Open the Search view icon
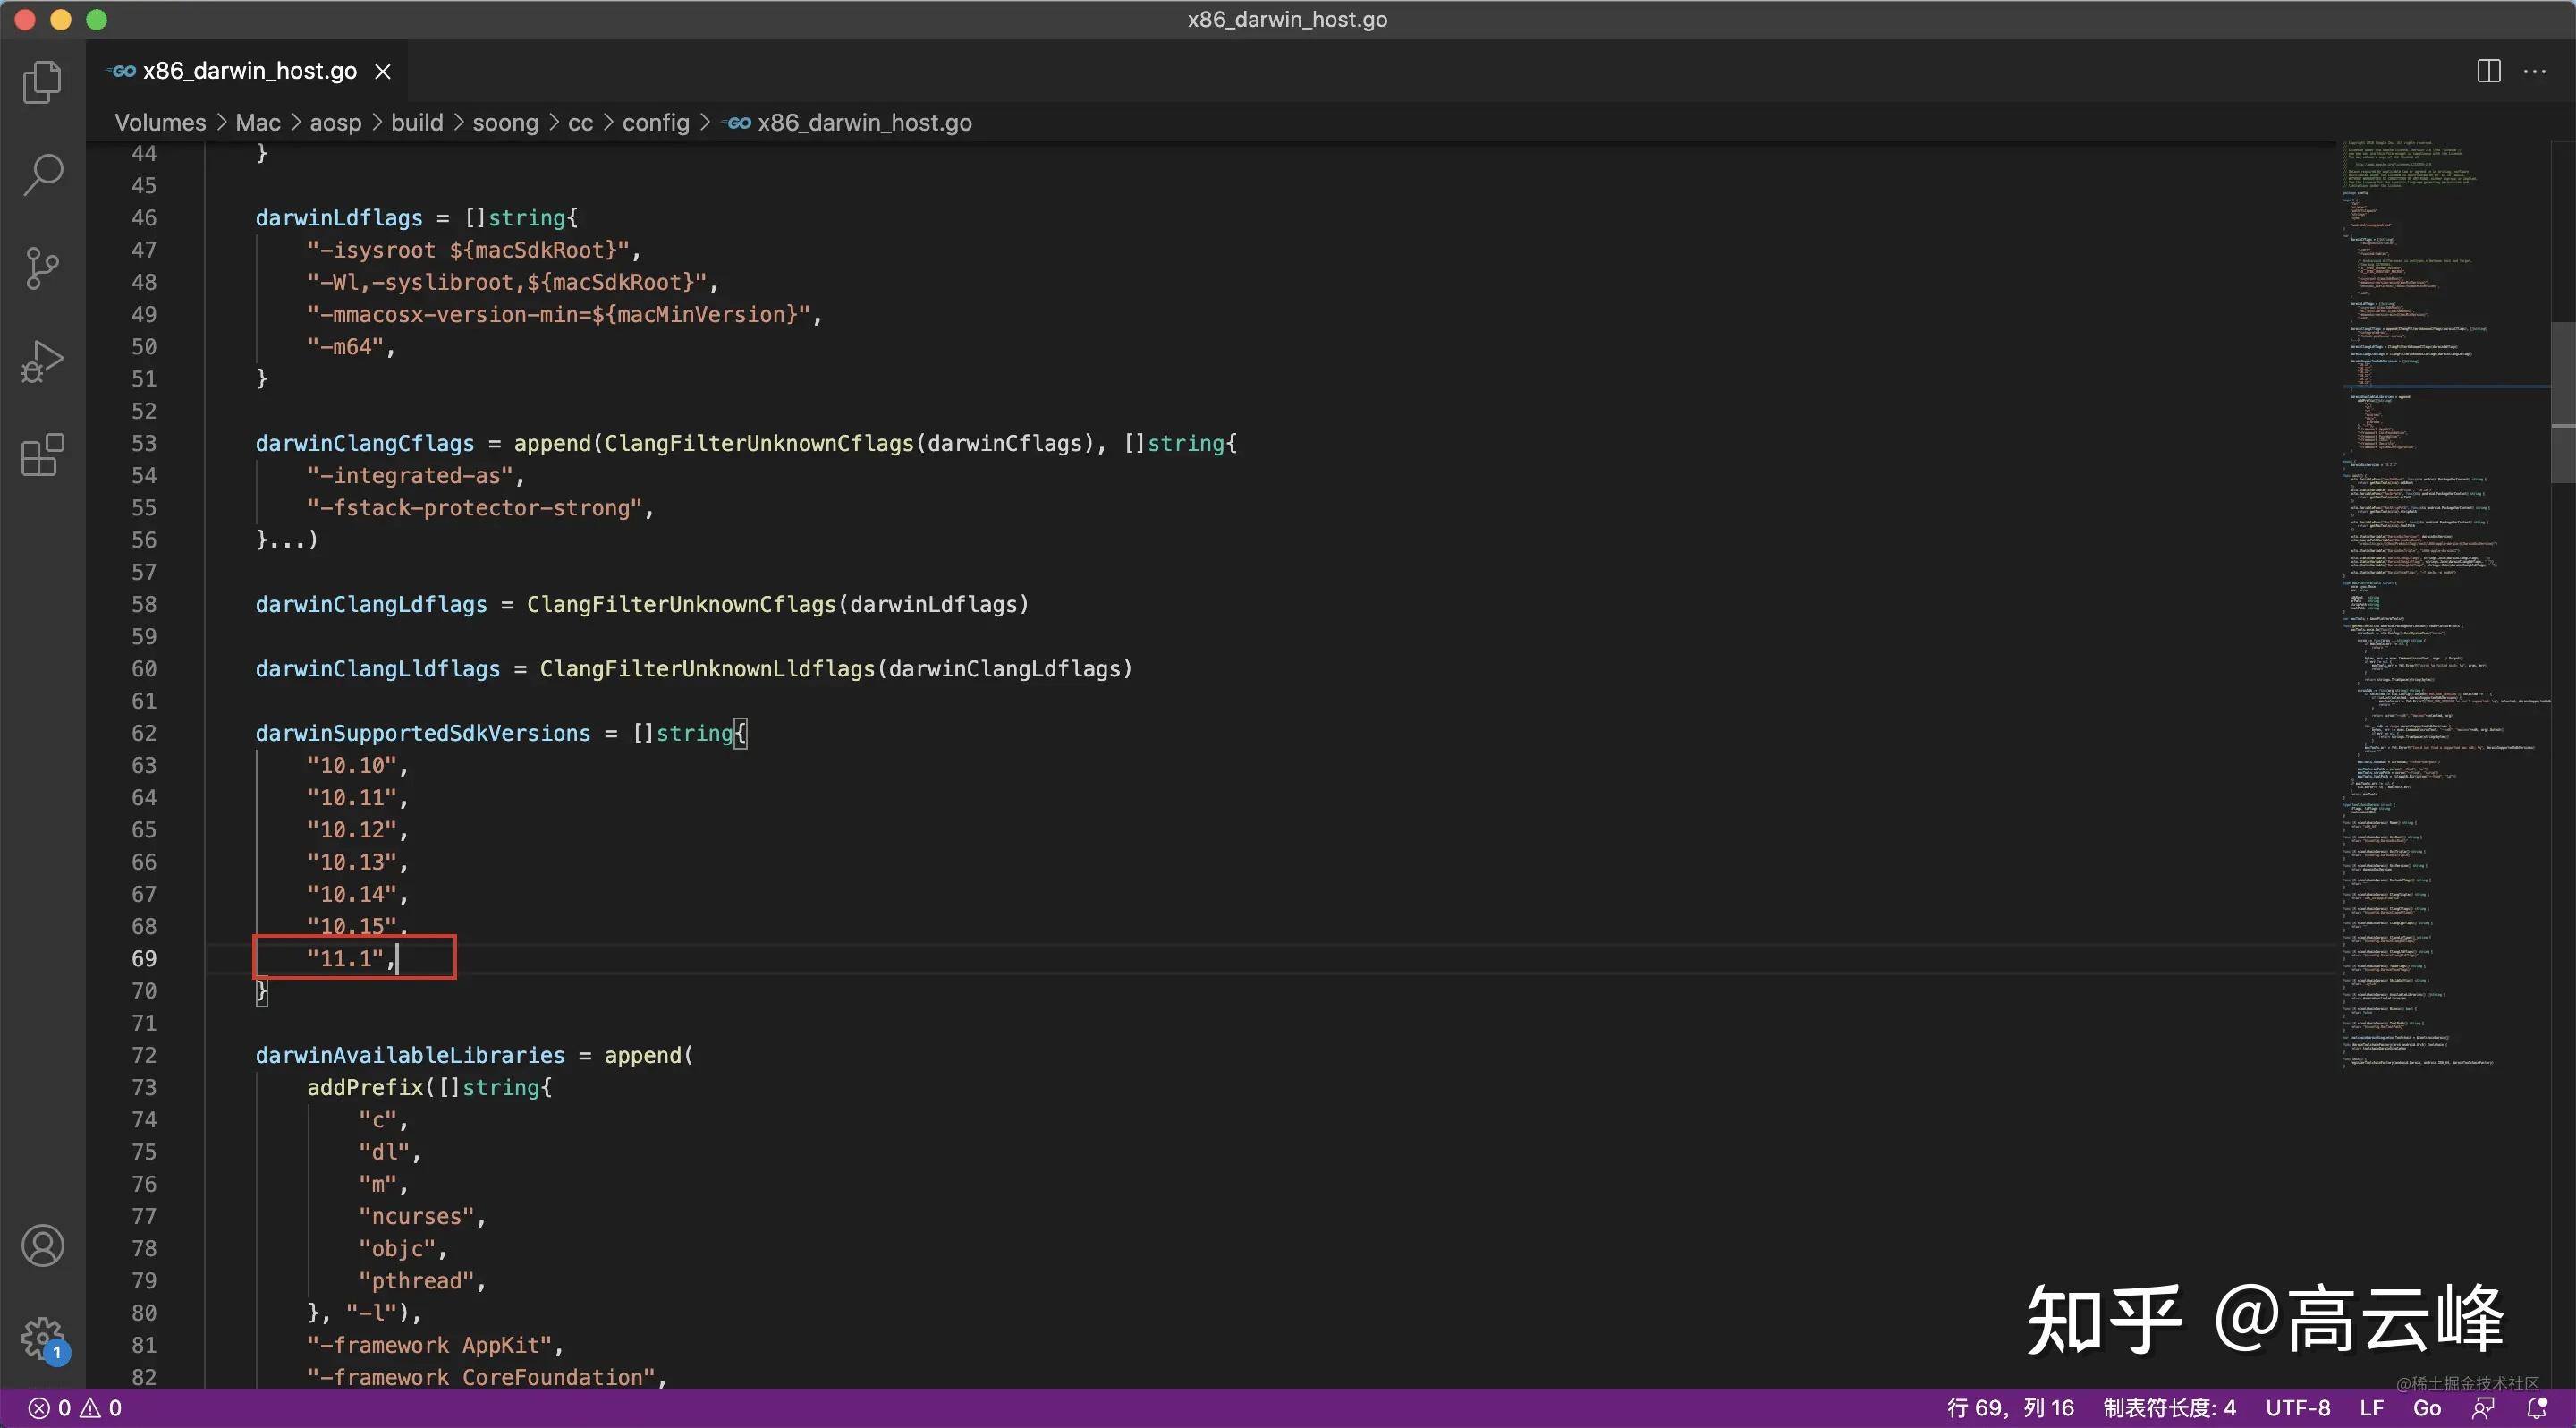The height and width of the screenshot is (1428, 2576). (42, 175)
